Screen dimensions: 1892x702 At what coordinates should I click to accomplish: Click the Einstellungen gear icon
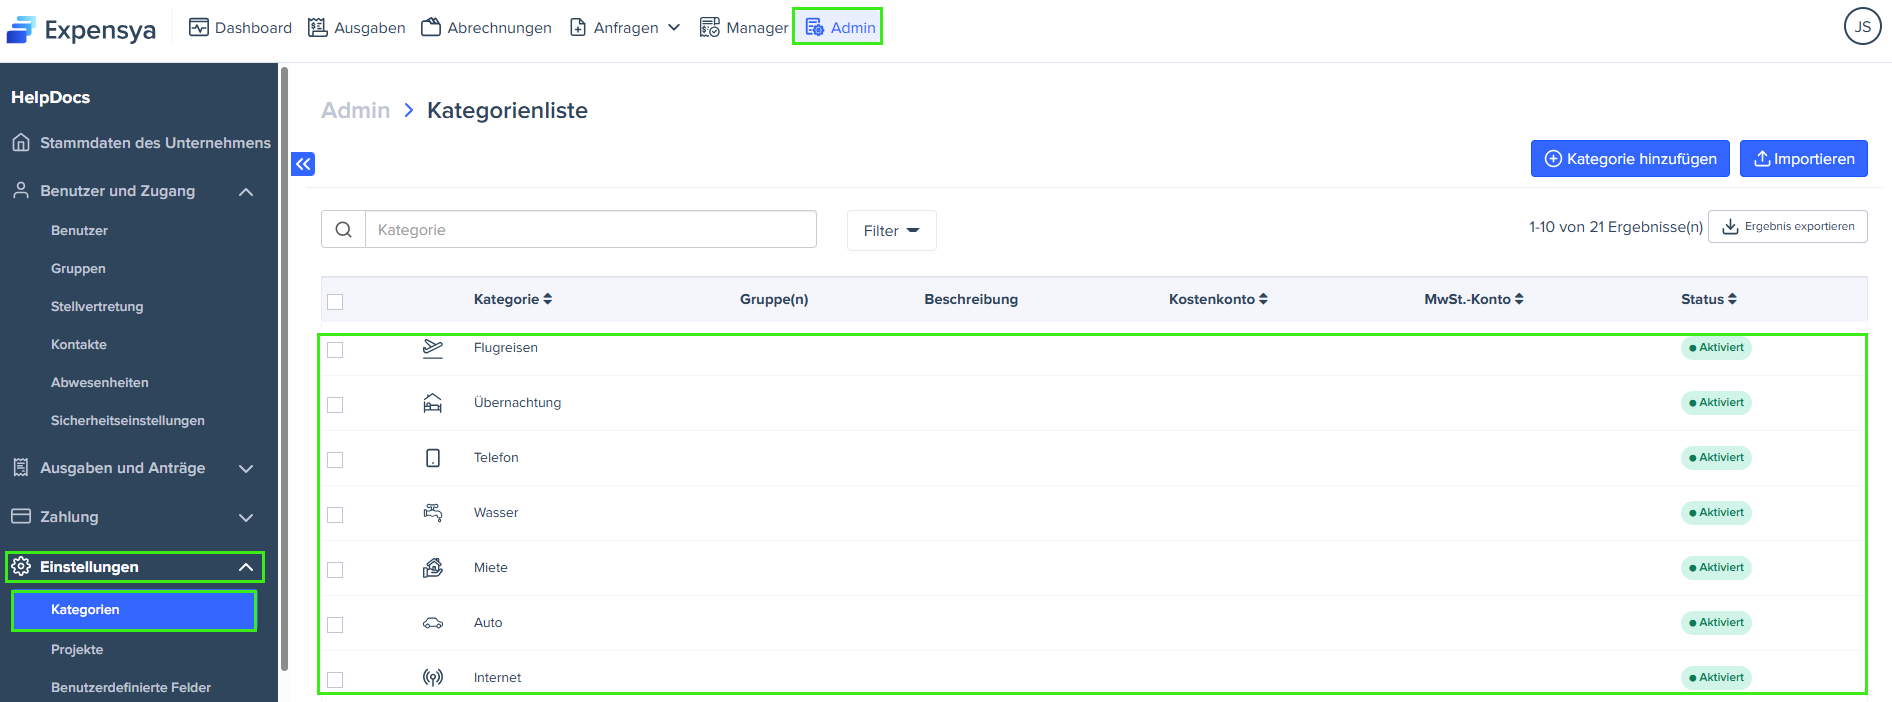point(21,566)
